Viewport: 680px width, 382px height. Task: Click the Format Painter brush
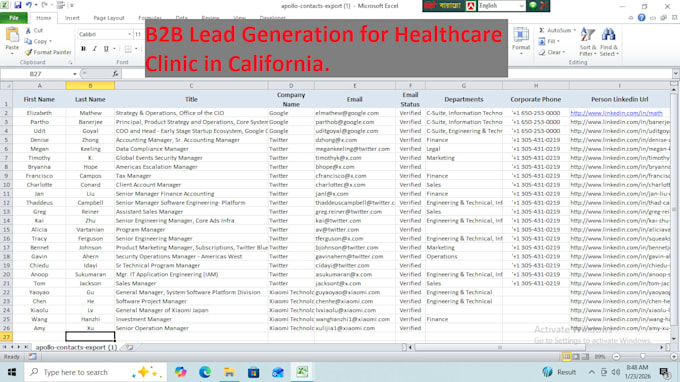[x=48, y=52]
